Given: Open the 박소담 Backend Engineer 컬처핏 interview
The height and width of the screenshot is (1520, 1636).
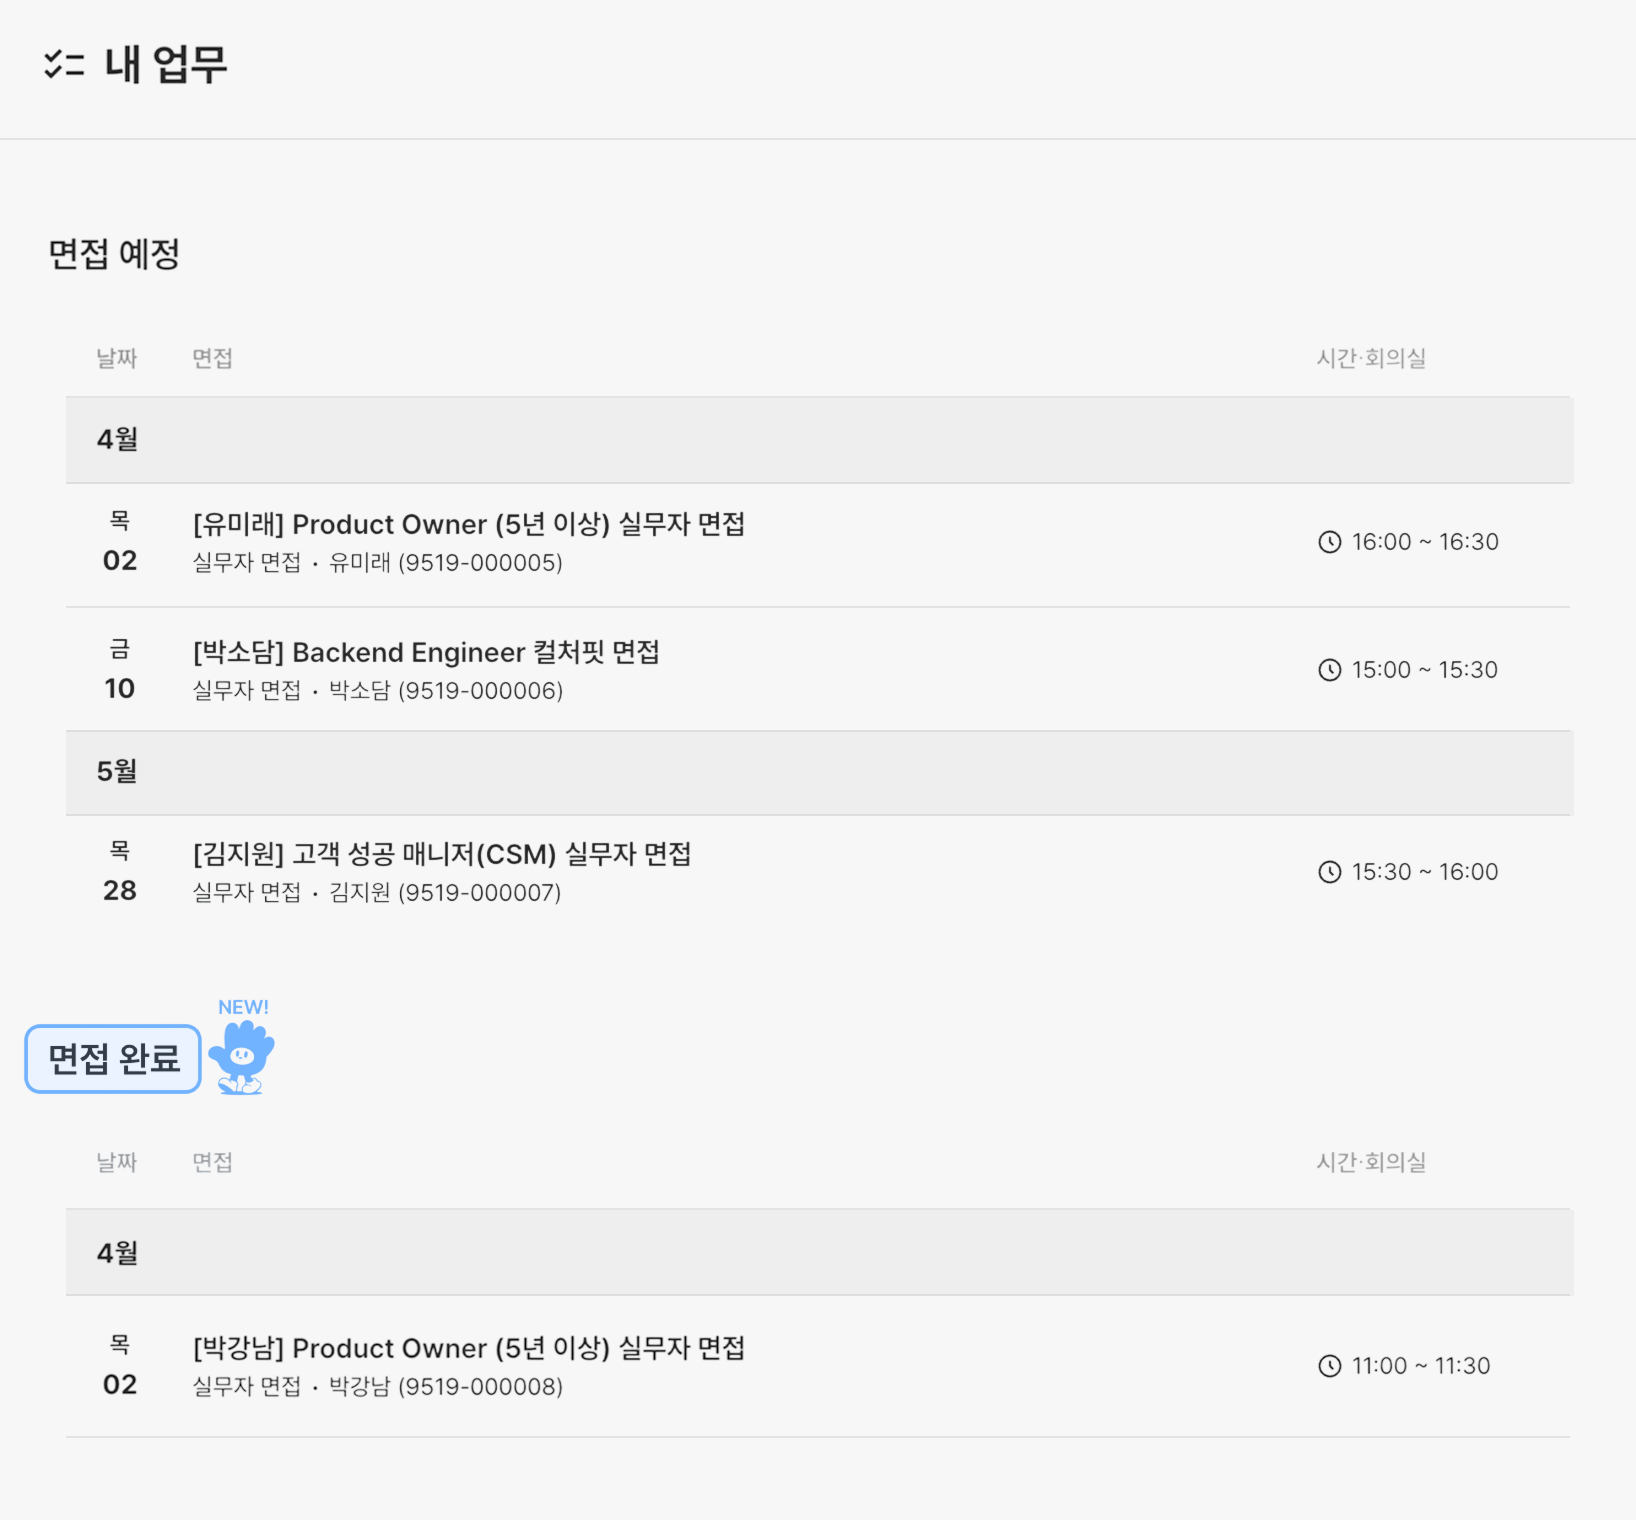Looking at the screenshot, I should point(426,653).
